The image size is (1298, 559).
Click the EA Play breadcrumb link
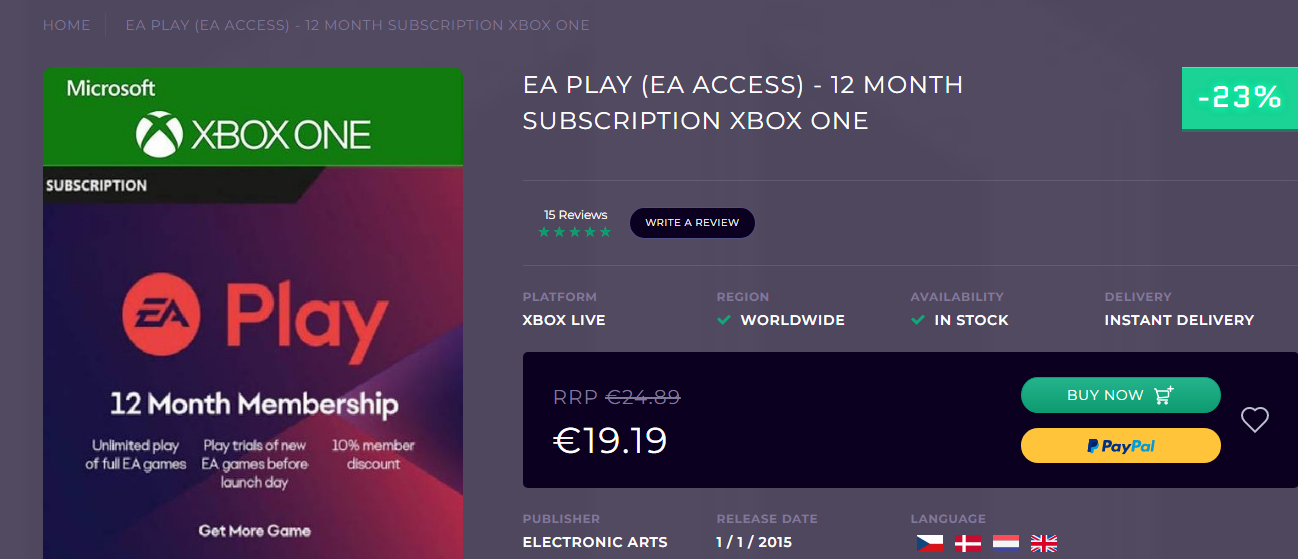[357, 25]
